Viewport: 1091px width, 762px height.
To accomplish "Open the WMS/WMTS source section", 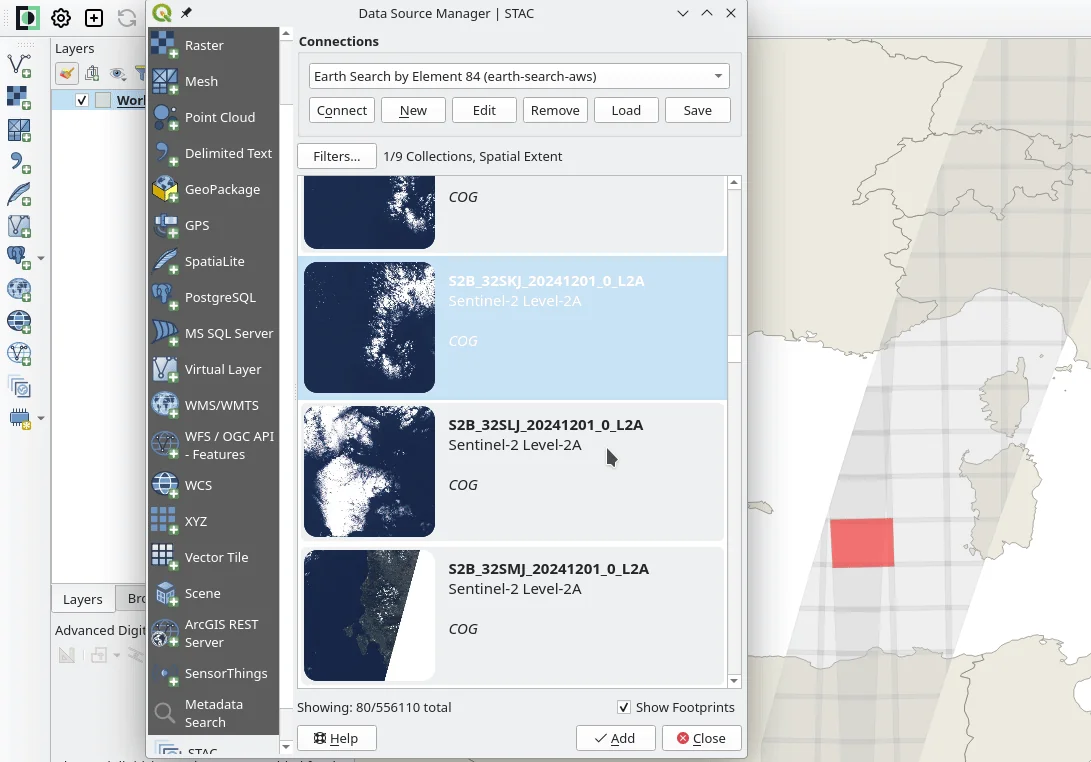I will coord(221,406).
